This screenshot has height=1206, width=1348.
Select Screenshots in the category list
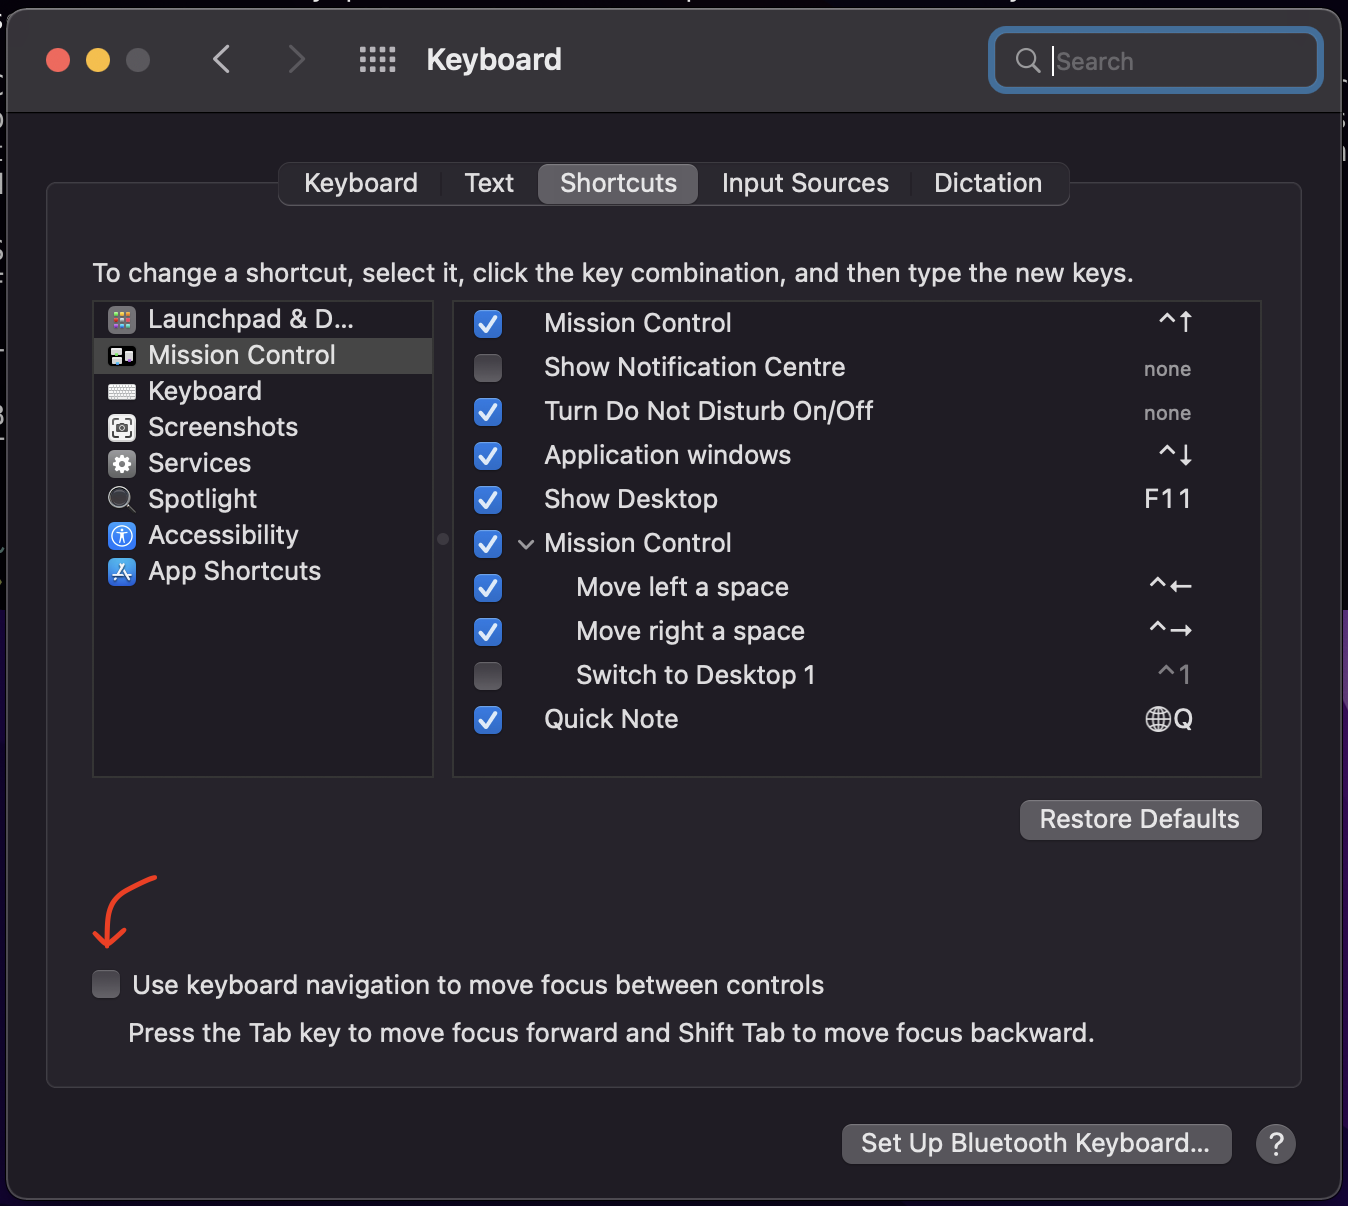point(263,428)
